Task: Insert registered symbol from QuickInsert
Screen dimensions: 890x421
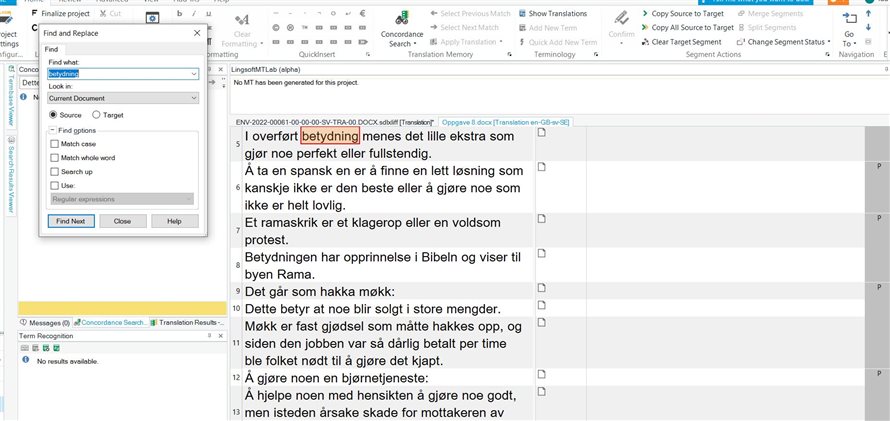Action: [x=290, y=27]
